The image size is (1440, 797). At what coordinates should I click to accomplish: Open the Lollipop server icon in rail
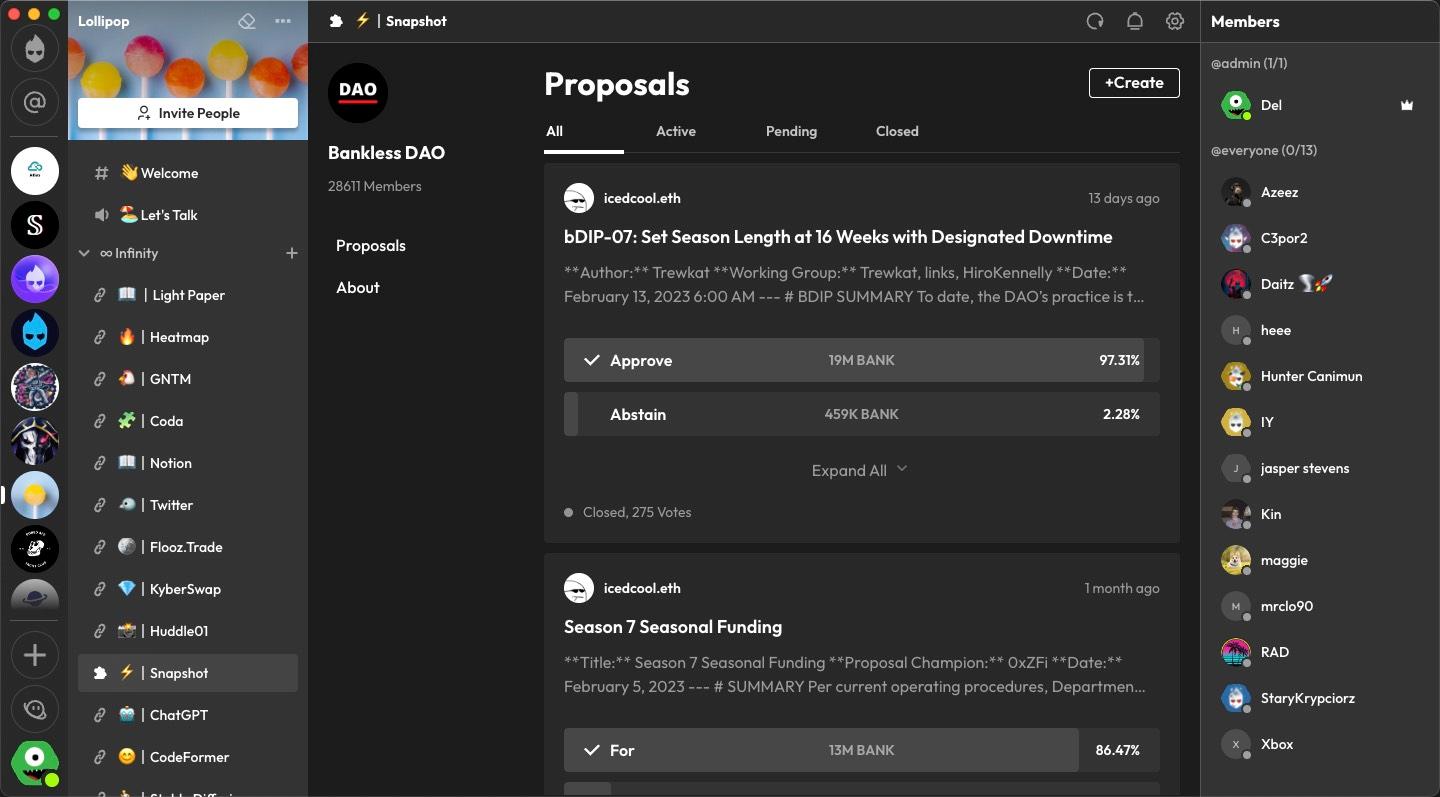[35, 495]
